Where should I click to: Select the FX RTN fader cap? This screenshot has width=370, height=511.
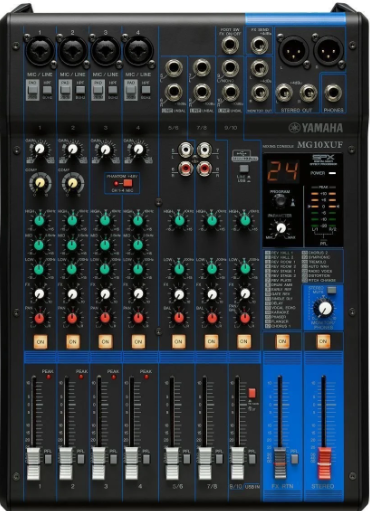click(280, 464)
